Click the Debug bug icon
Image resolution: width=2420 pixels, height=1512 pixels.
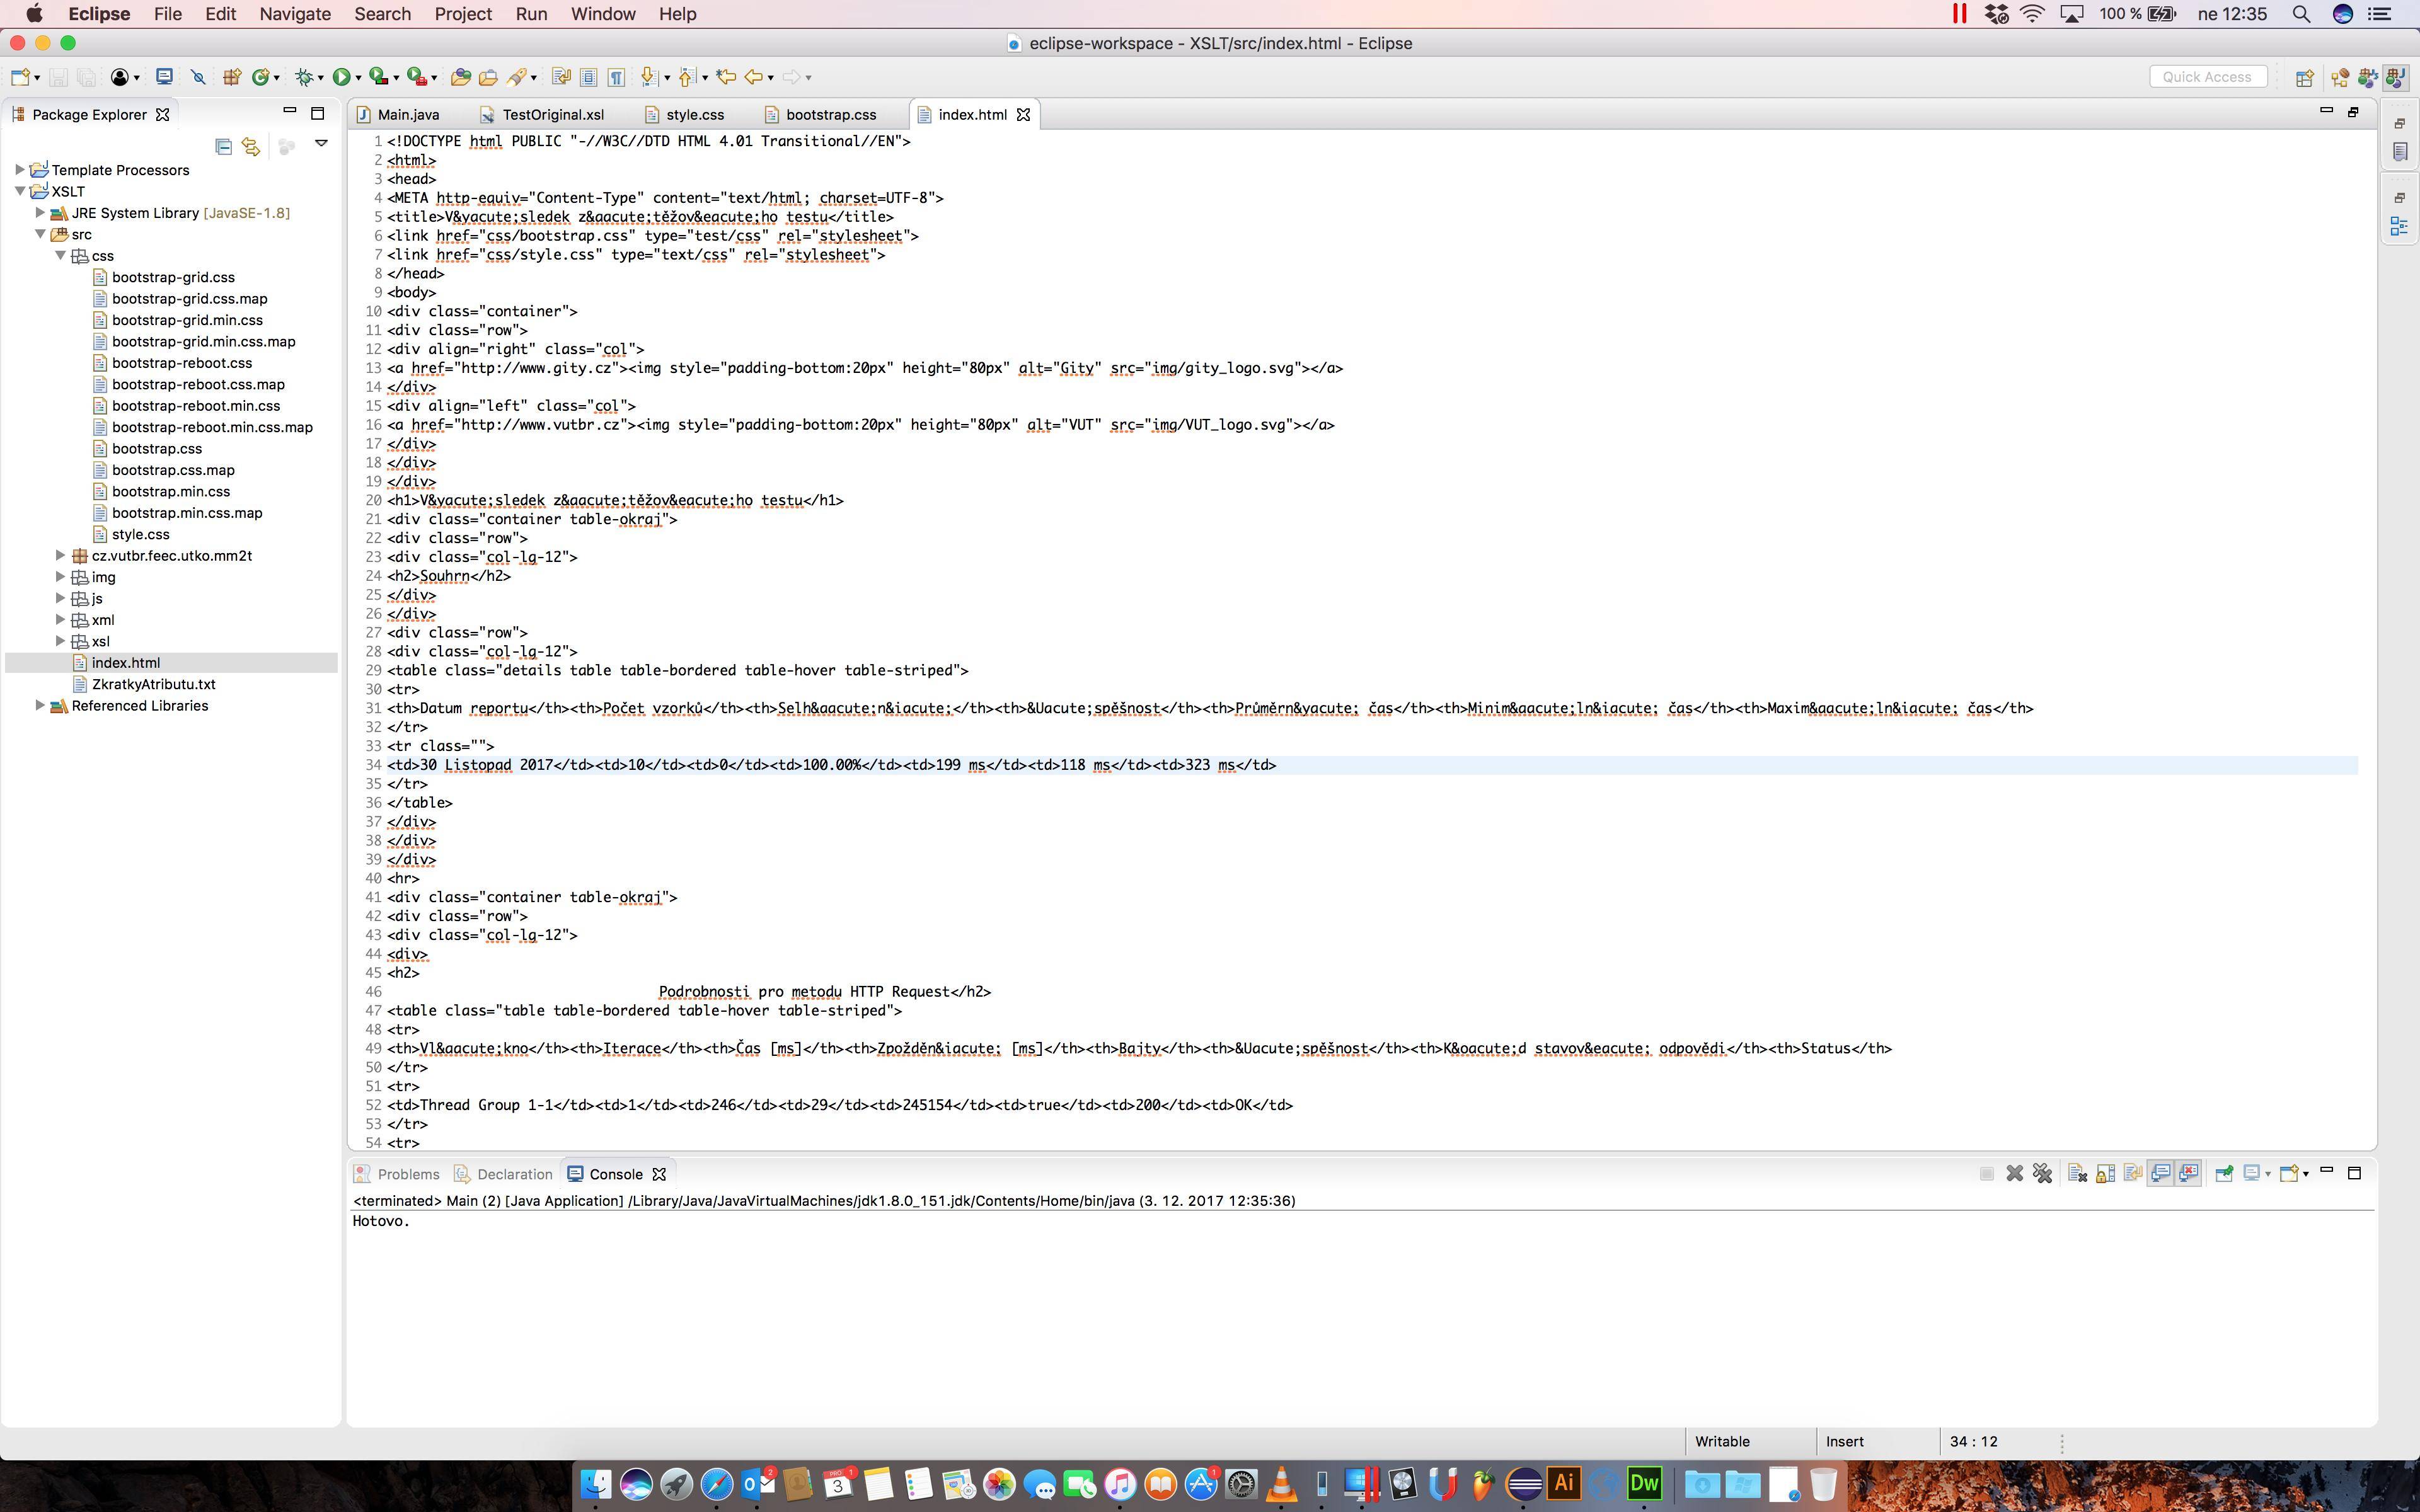[x=304, y=77]
